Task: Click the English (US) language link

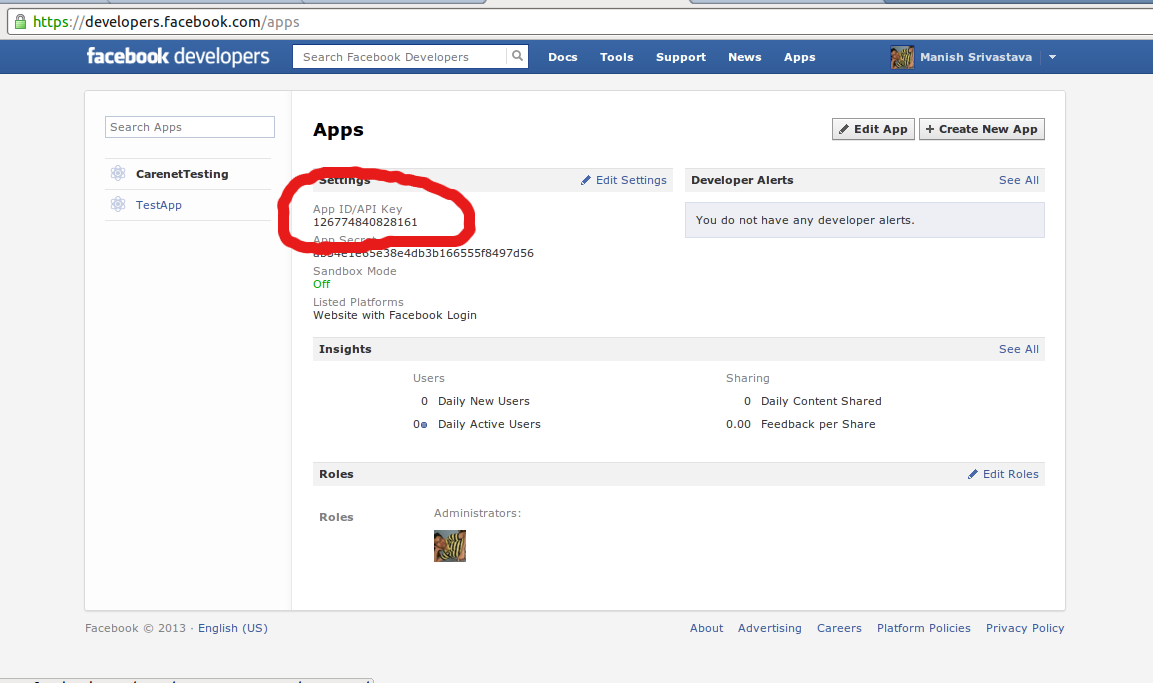Action: 232,628
